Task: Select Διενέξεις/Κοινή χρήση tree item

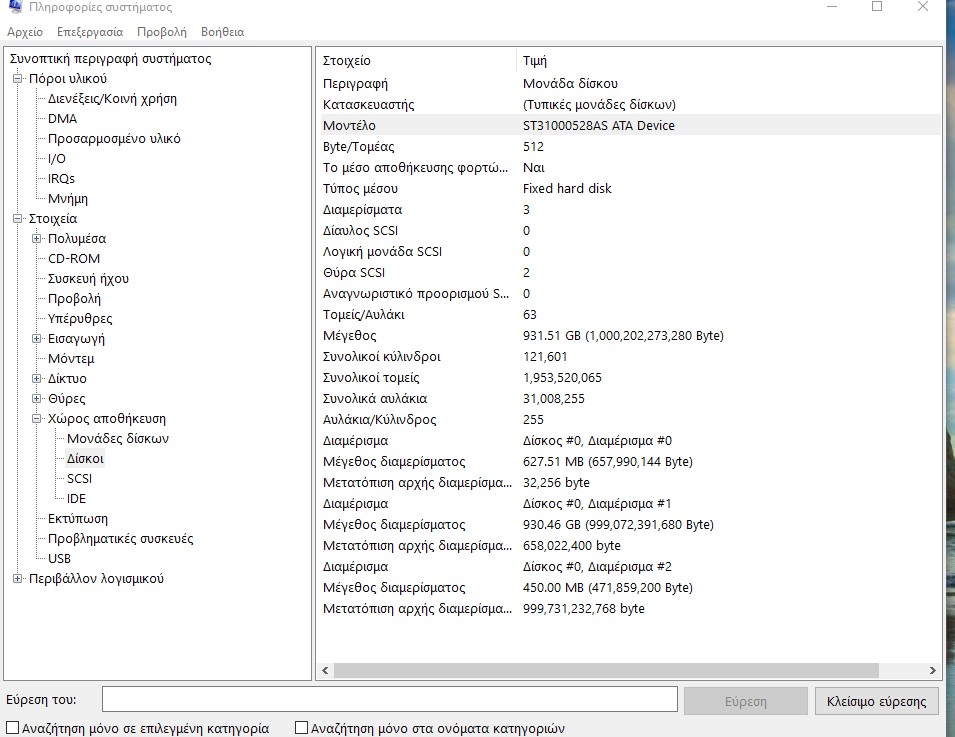Action: (113, 99)
